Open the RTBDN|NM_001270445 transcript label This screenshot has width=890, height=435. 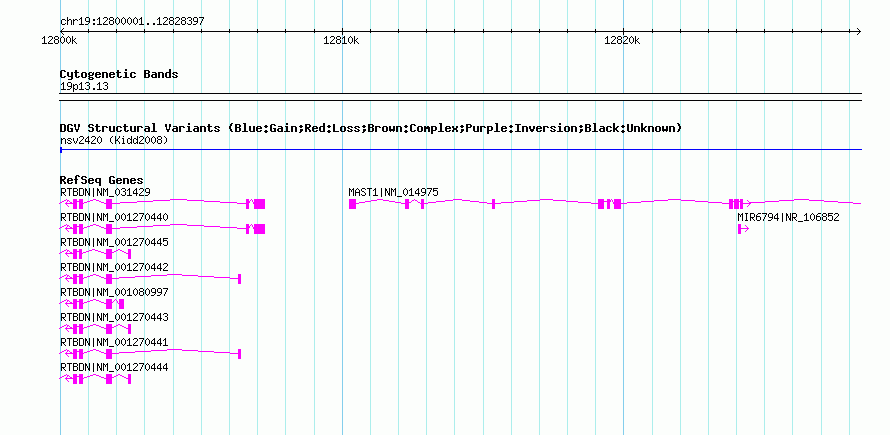114,242
